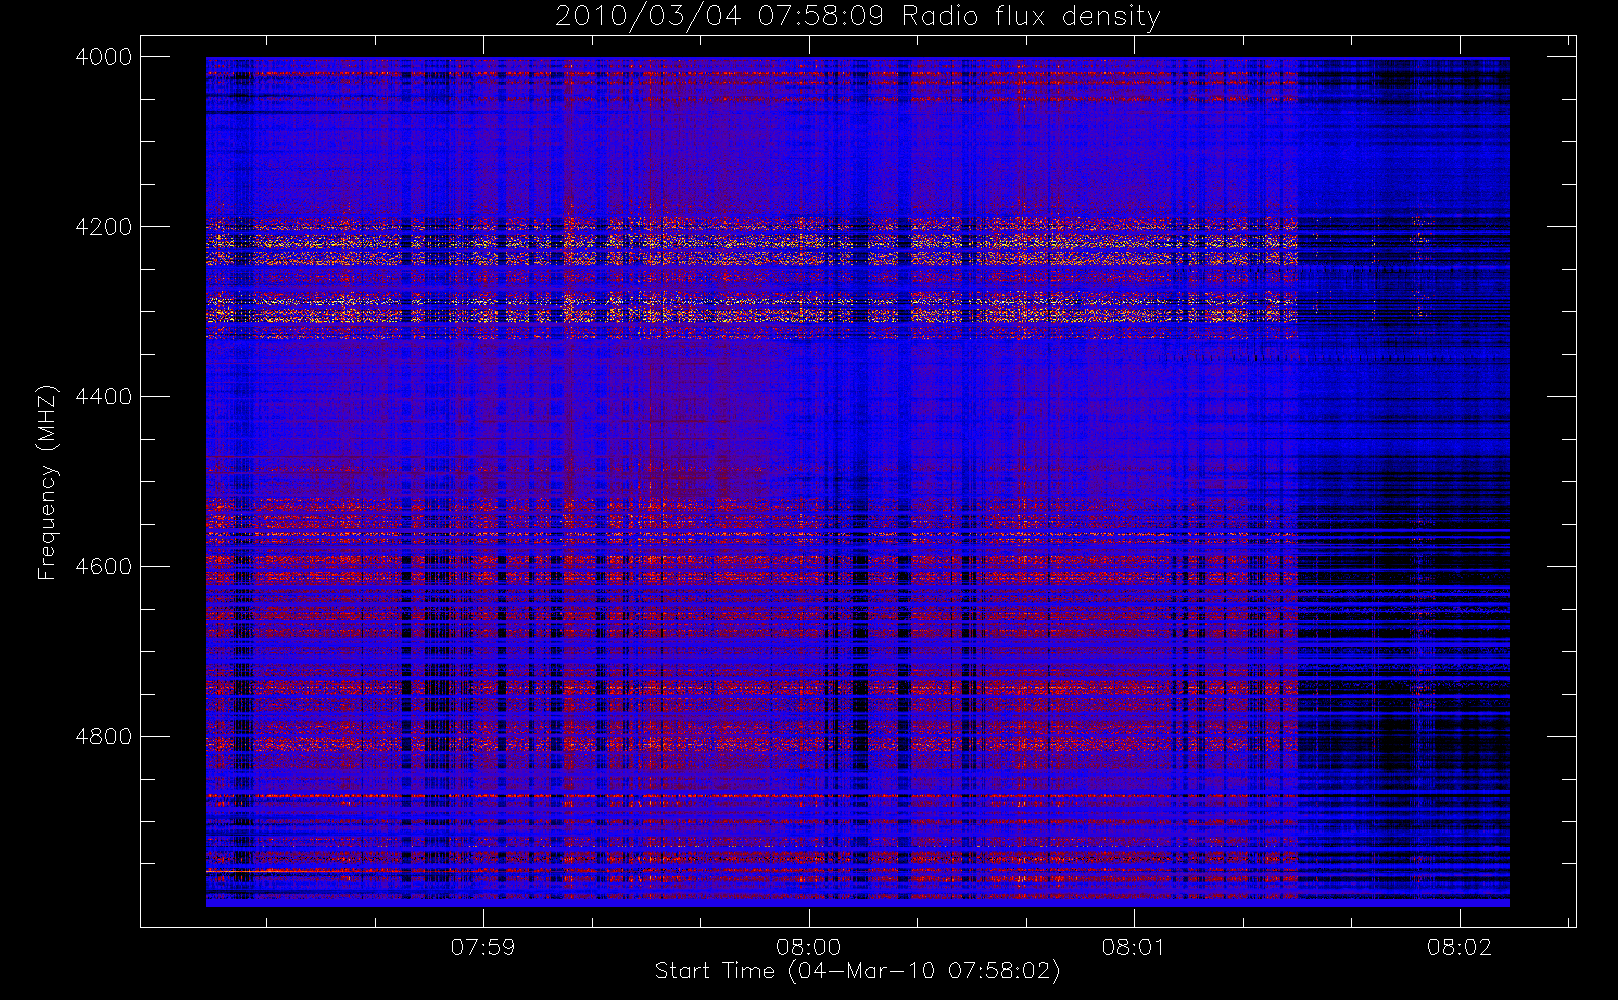The image size is (1618, 1000).
Task: Click the "Start Time (04-Mar-10 07:58:02)" label
Action: [x=857, y=971]
